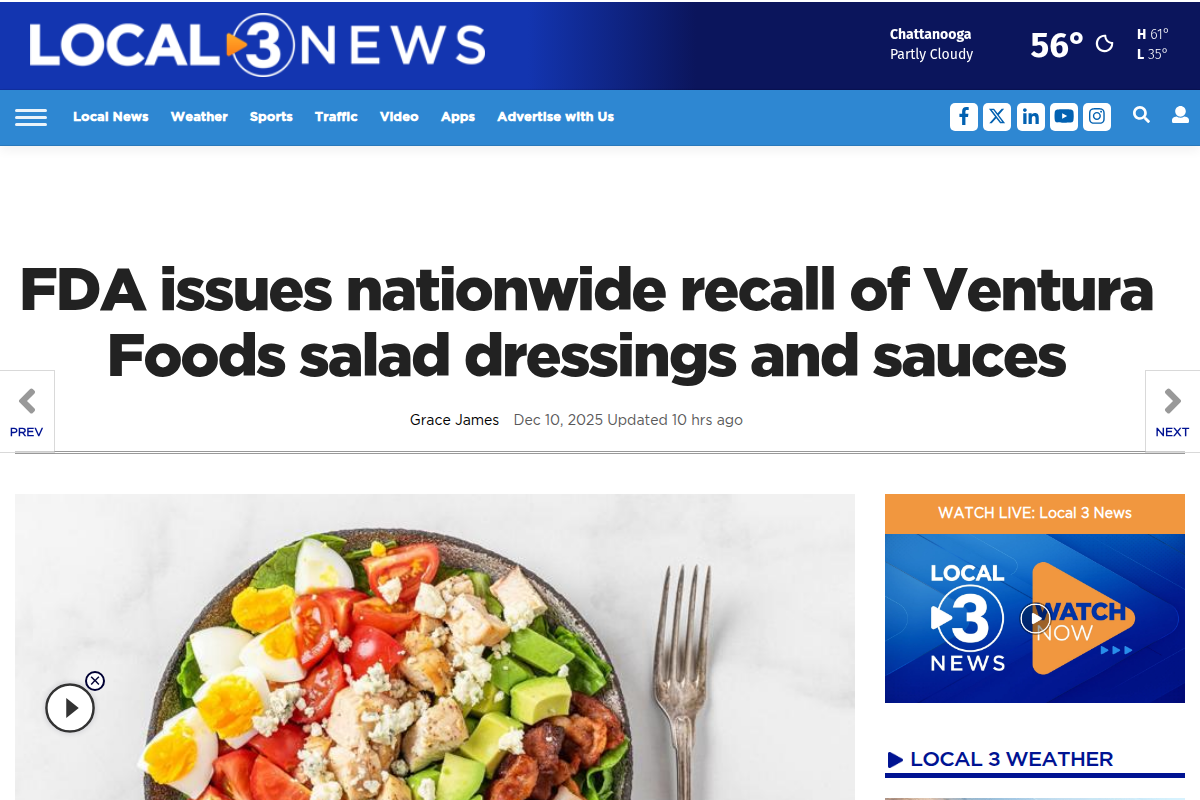Viewport: 1200px width, 800px height.
Task: Click the search magnifier icon
Action: click(x=1141, y=116)
